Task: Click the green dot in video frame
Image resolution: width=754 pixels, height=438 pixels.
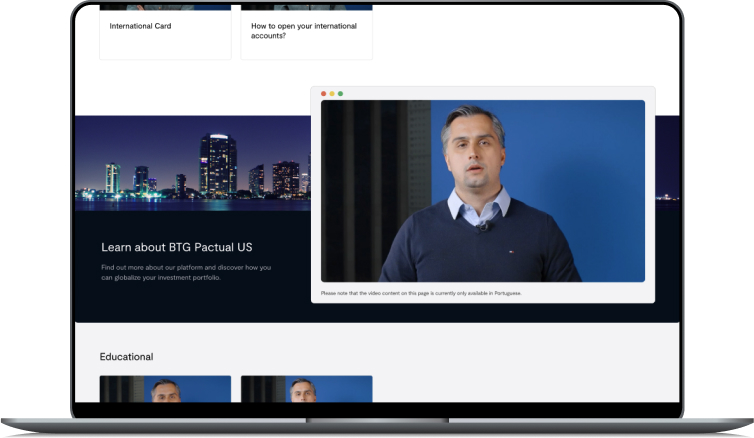Action: (x=340, y=94)
